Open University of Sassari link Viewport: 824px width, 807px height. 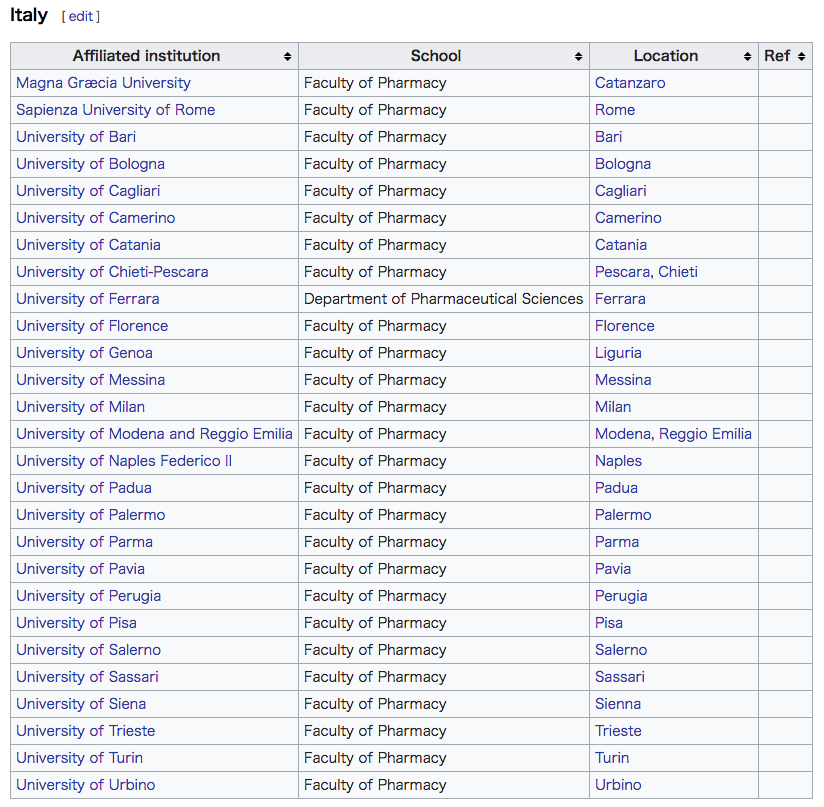coord(87,677)
